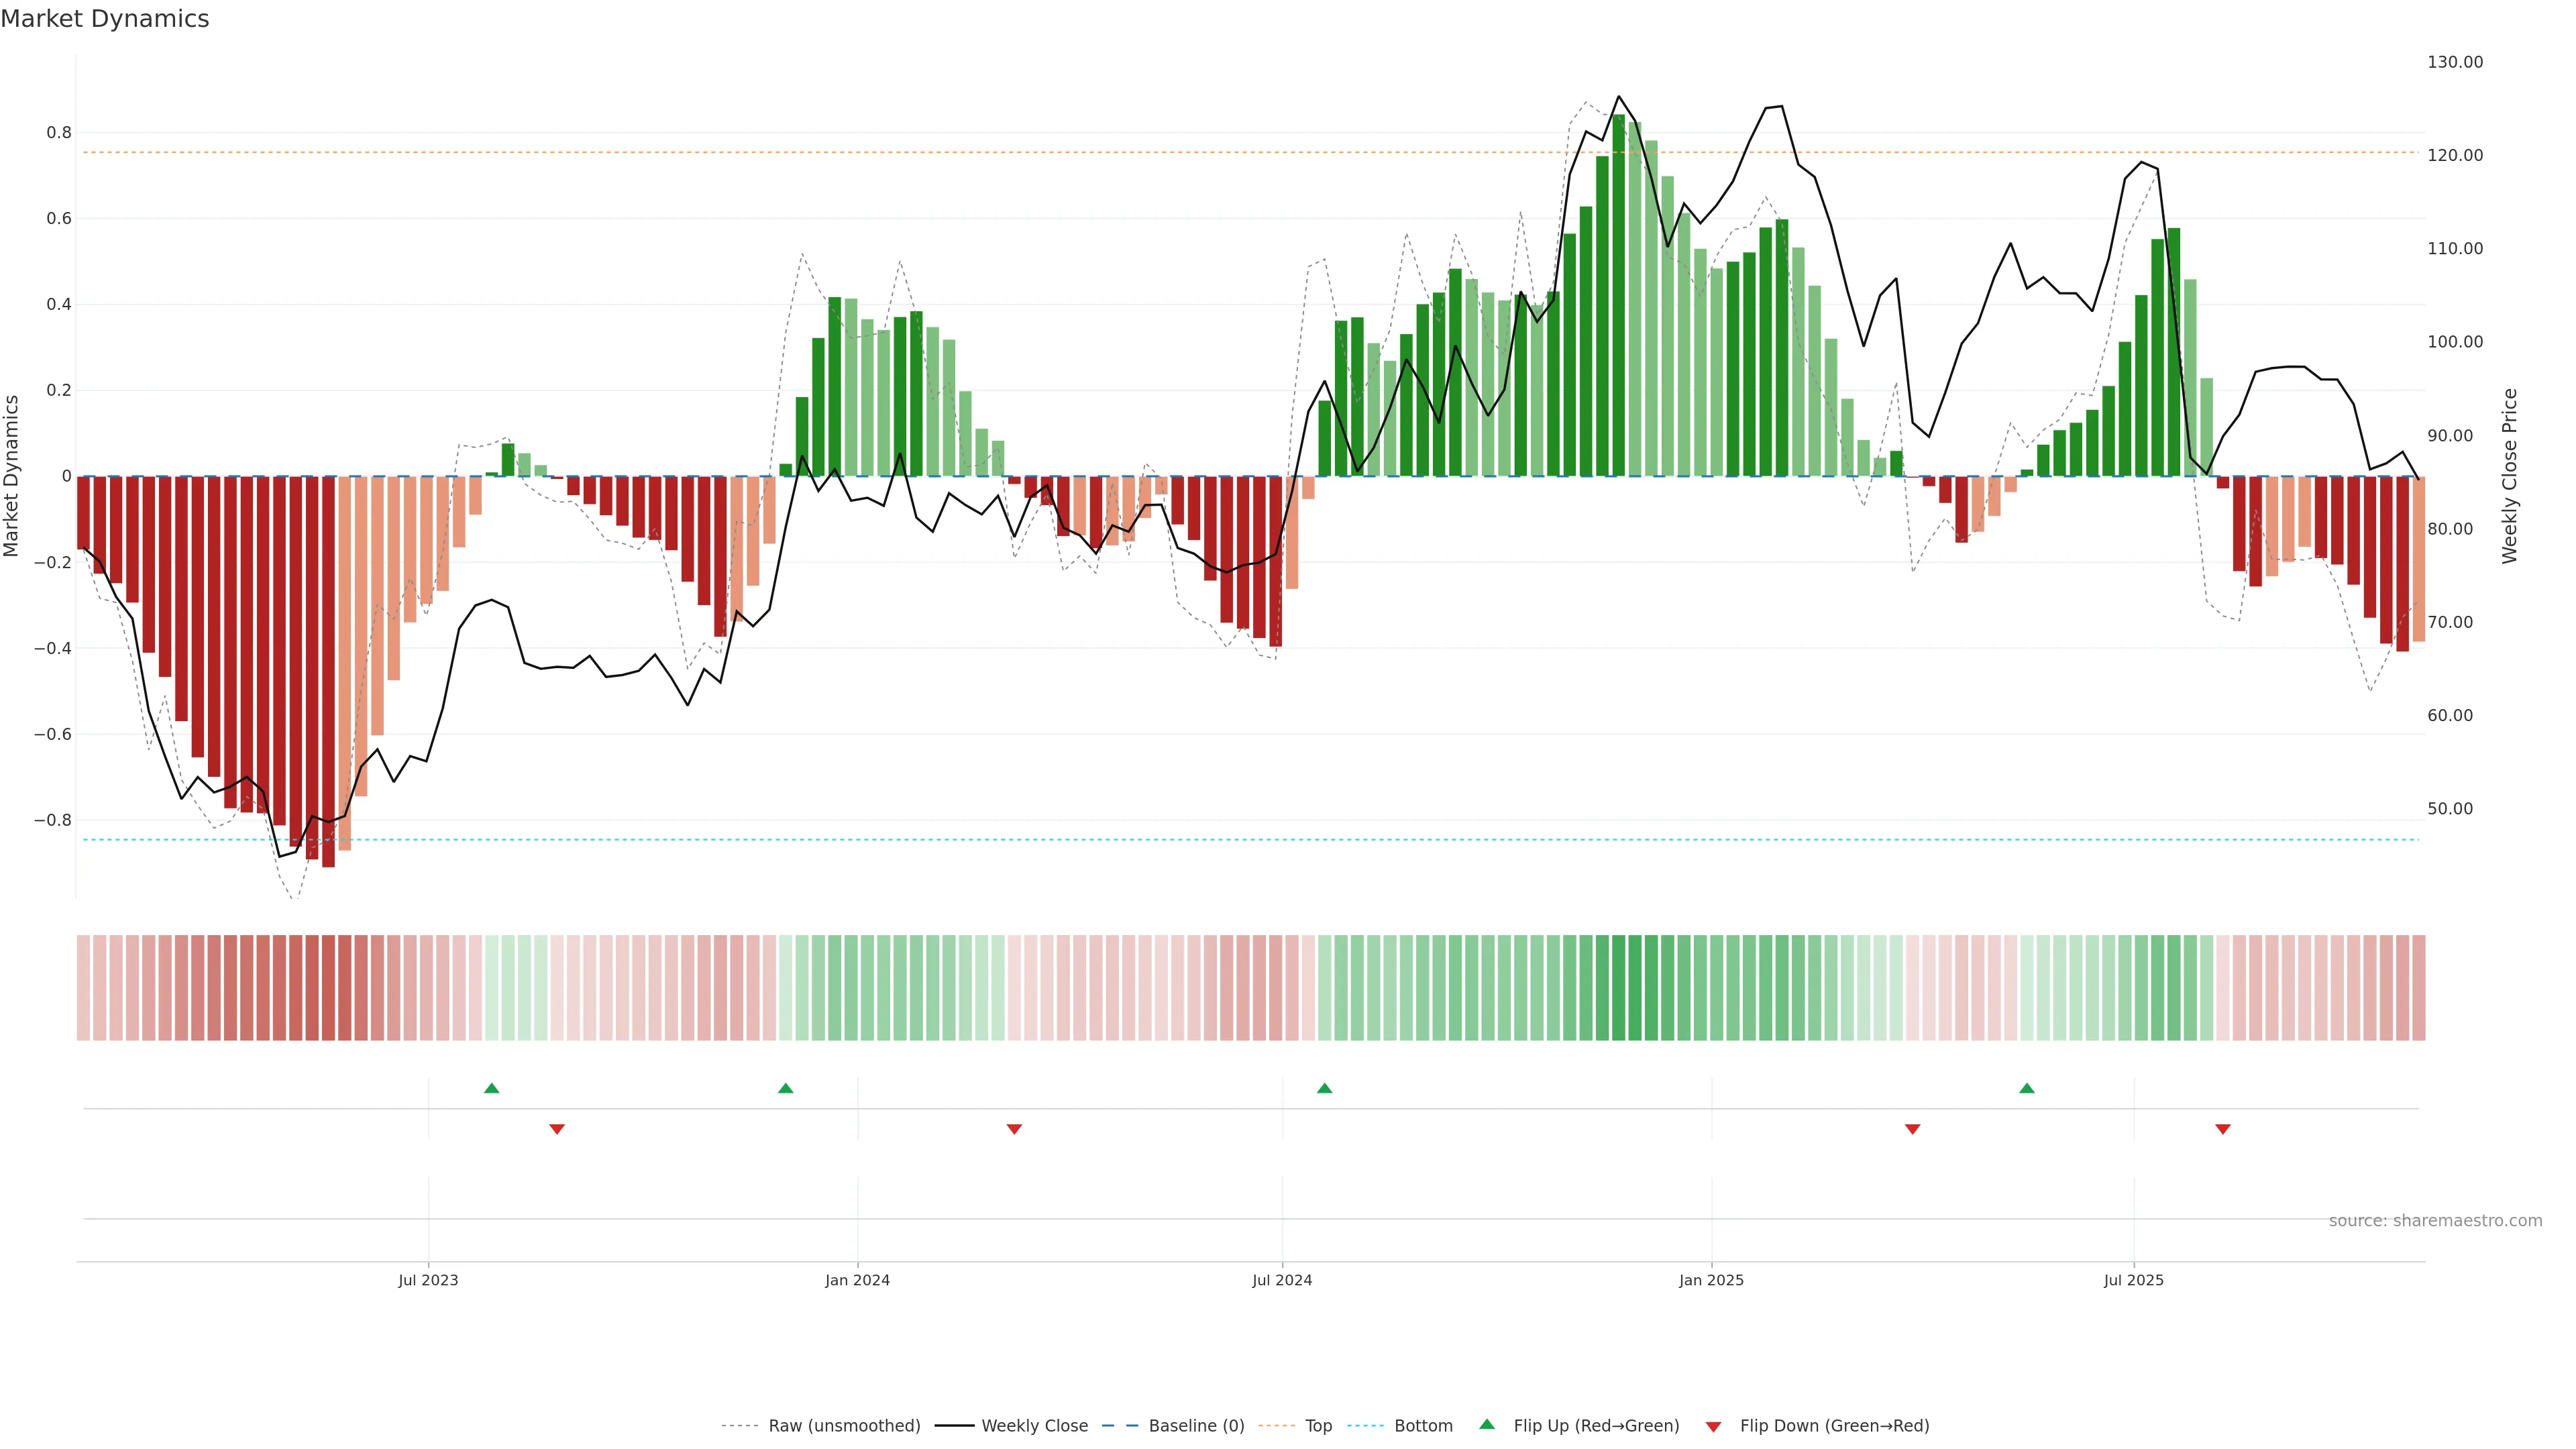Toggle the Weekly Close legend entry

coord(1034,1426)
